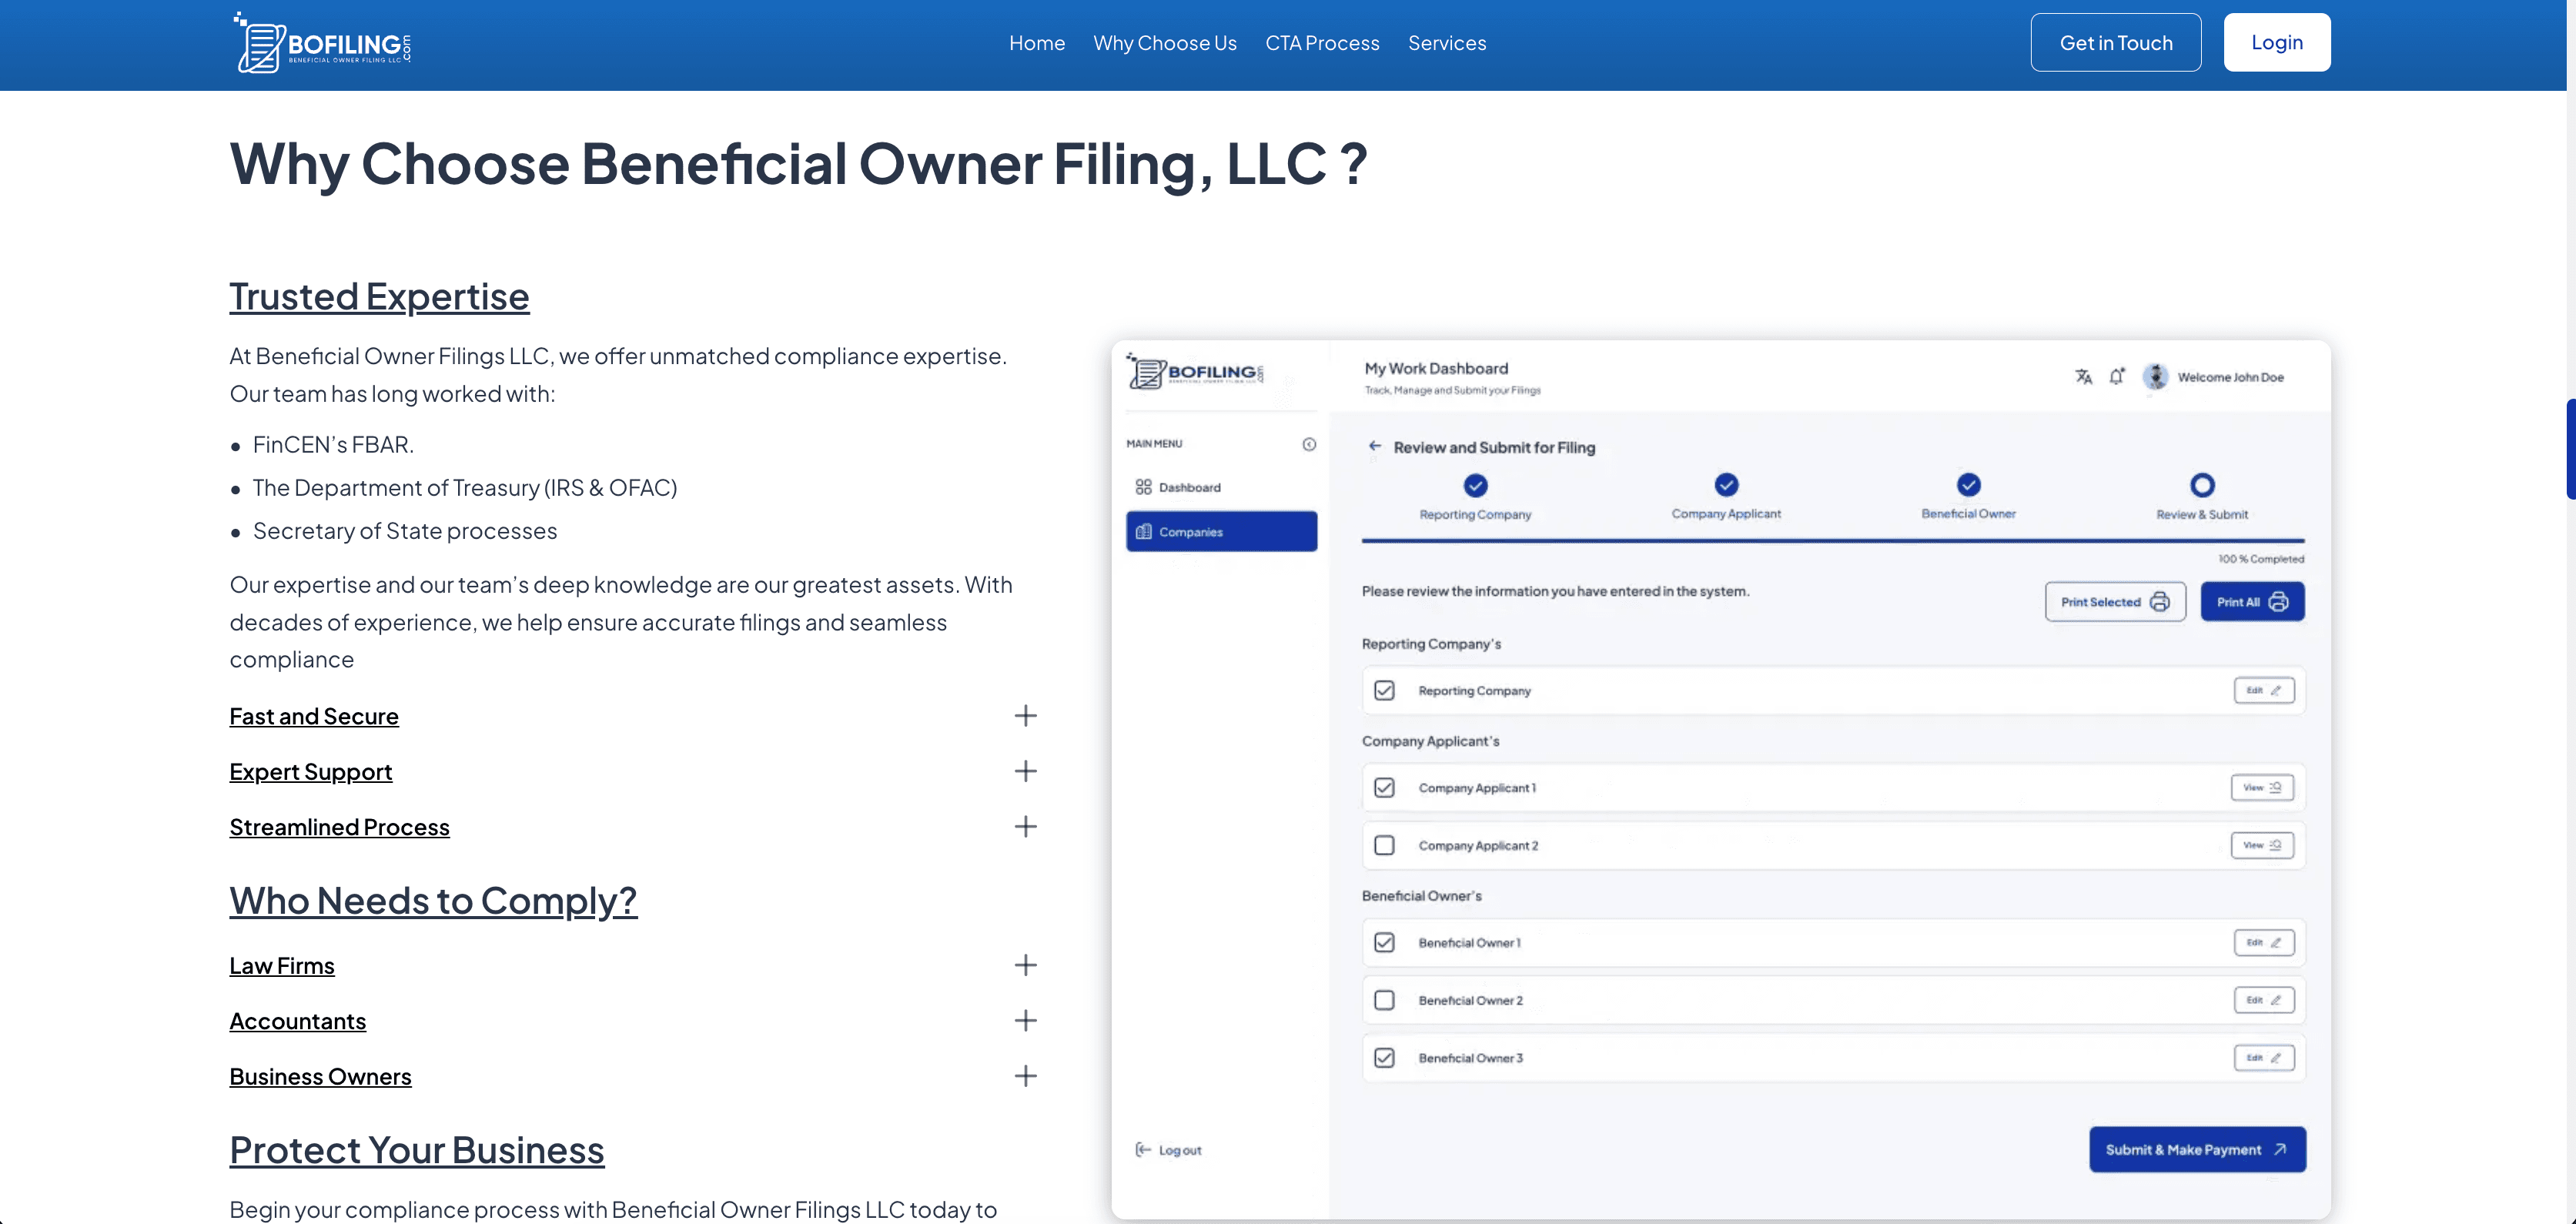
Task: Click the Expert Support heading
Action: point(310,772)
